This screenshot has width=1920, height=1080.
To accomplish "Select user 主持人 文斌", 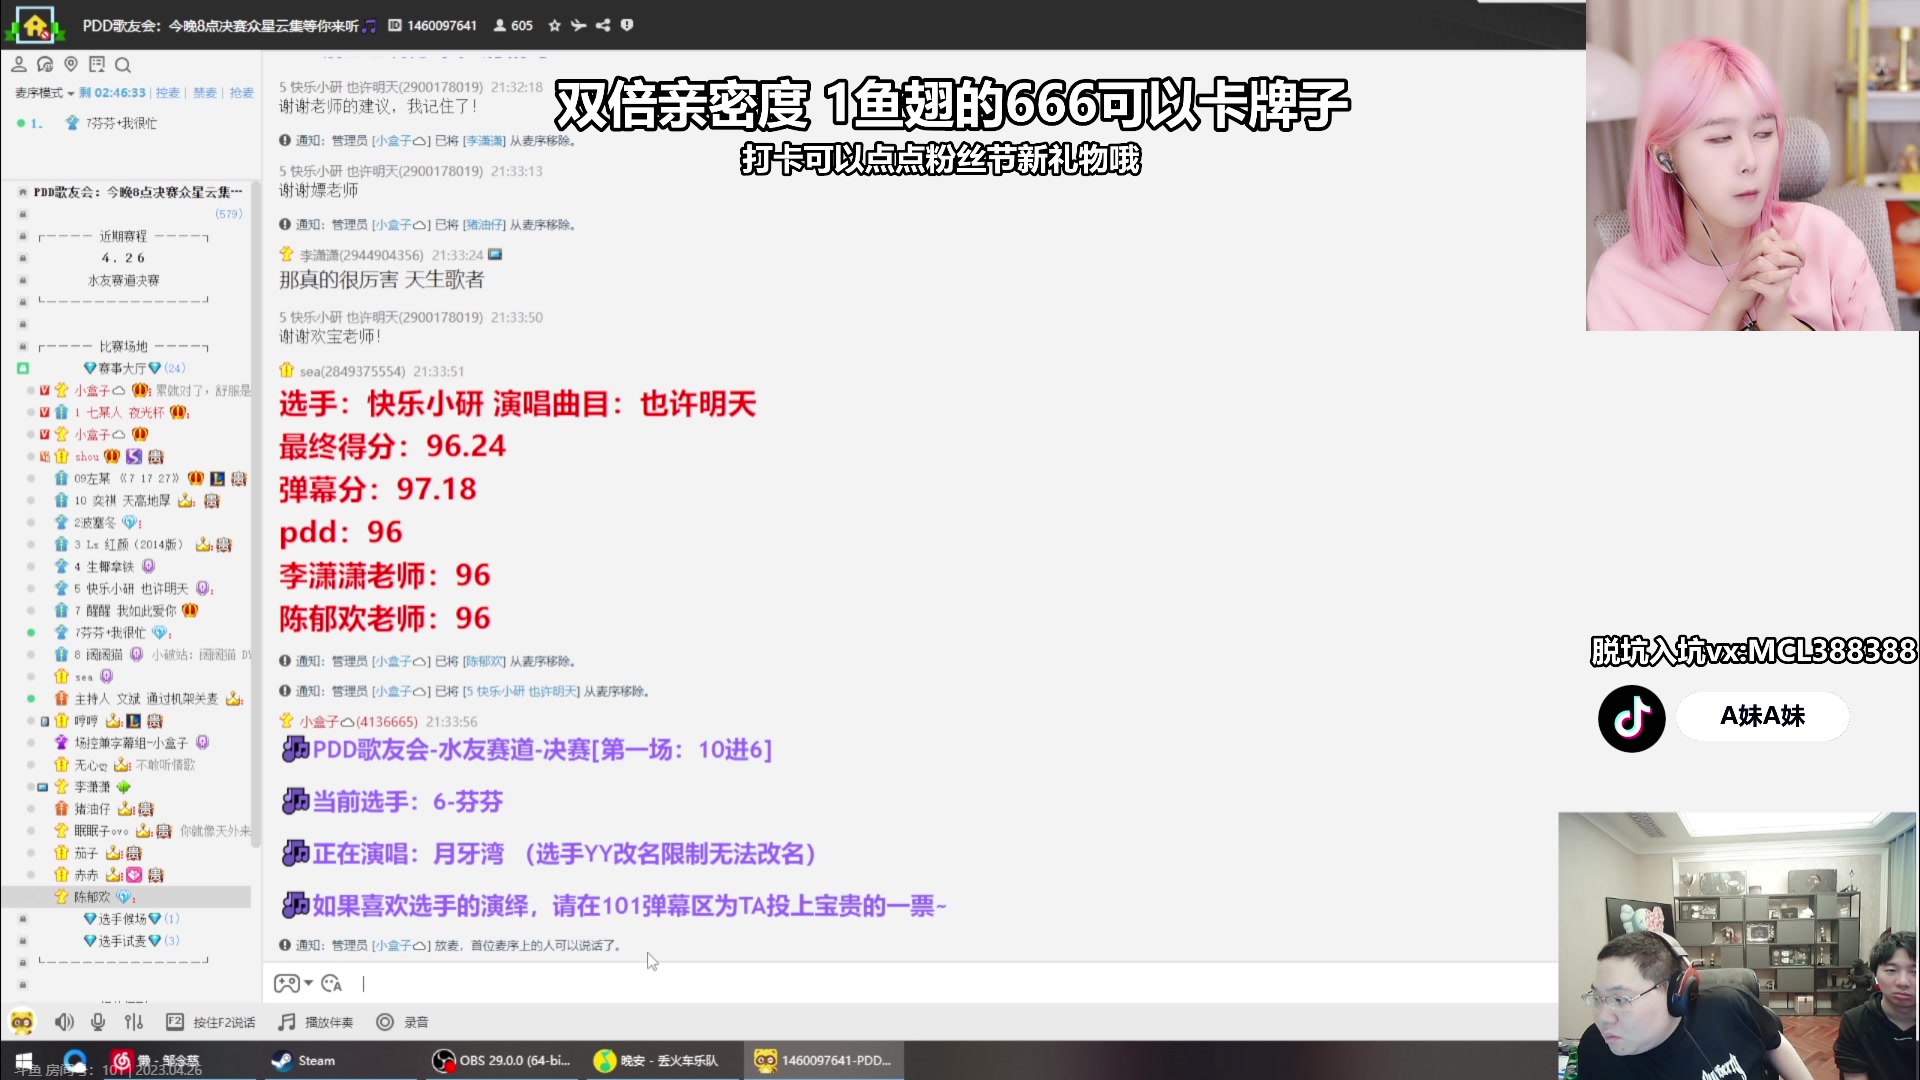I will 146,698.
